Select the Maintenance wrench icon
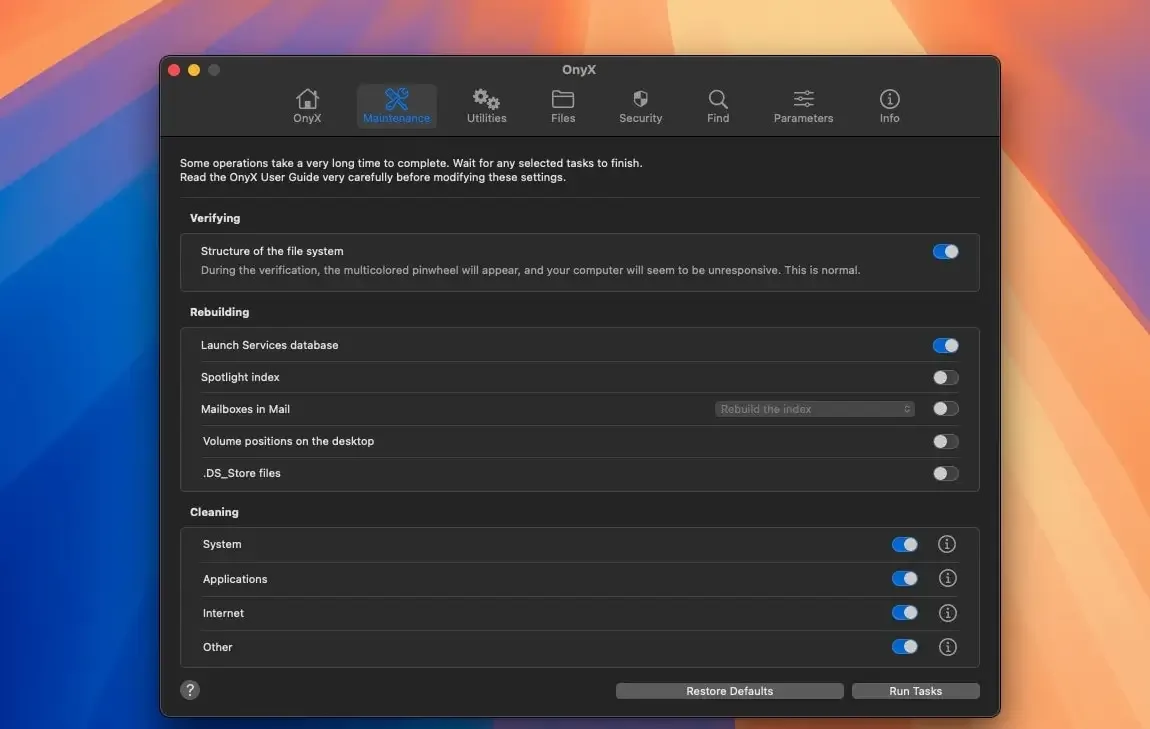 [396, 99]
